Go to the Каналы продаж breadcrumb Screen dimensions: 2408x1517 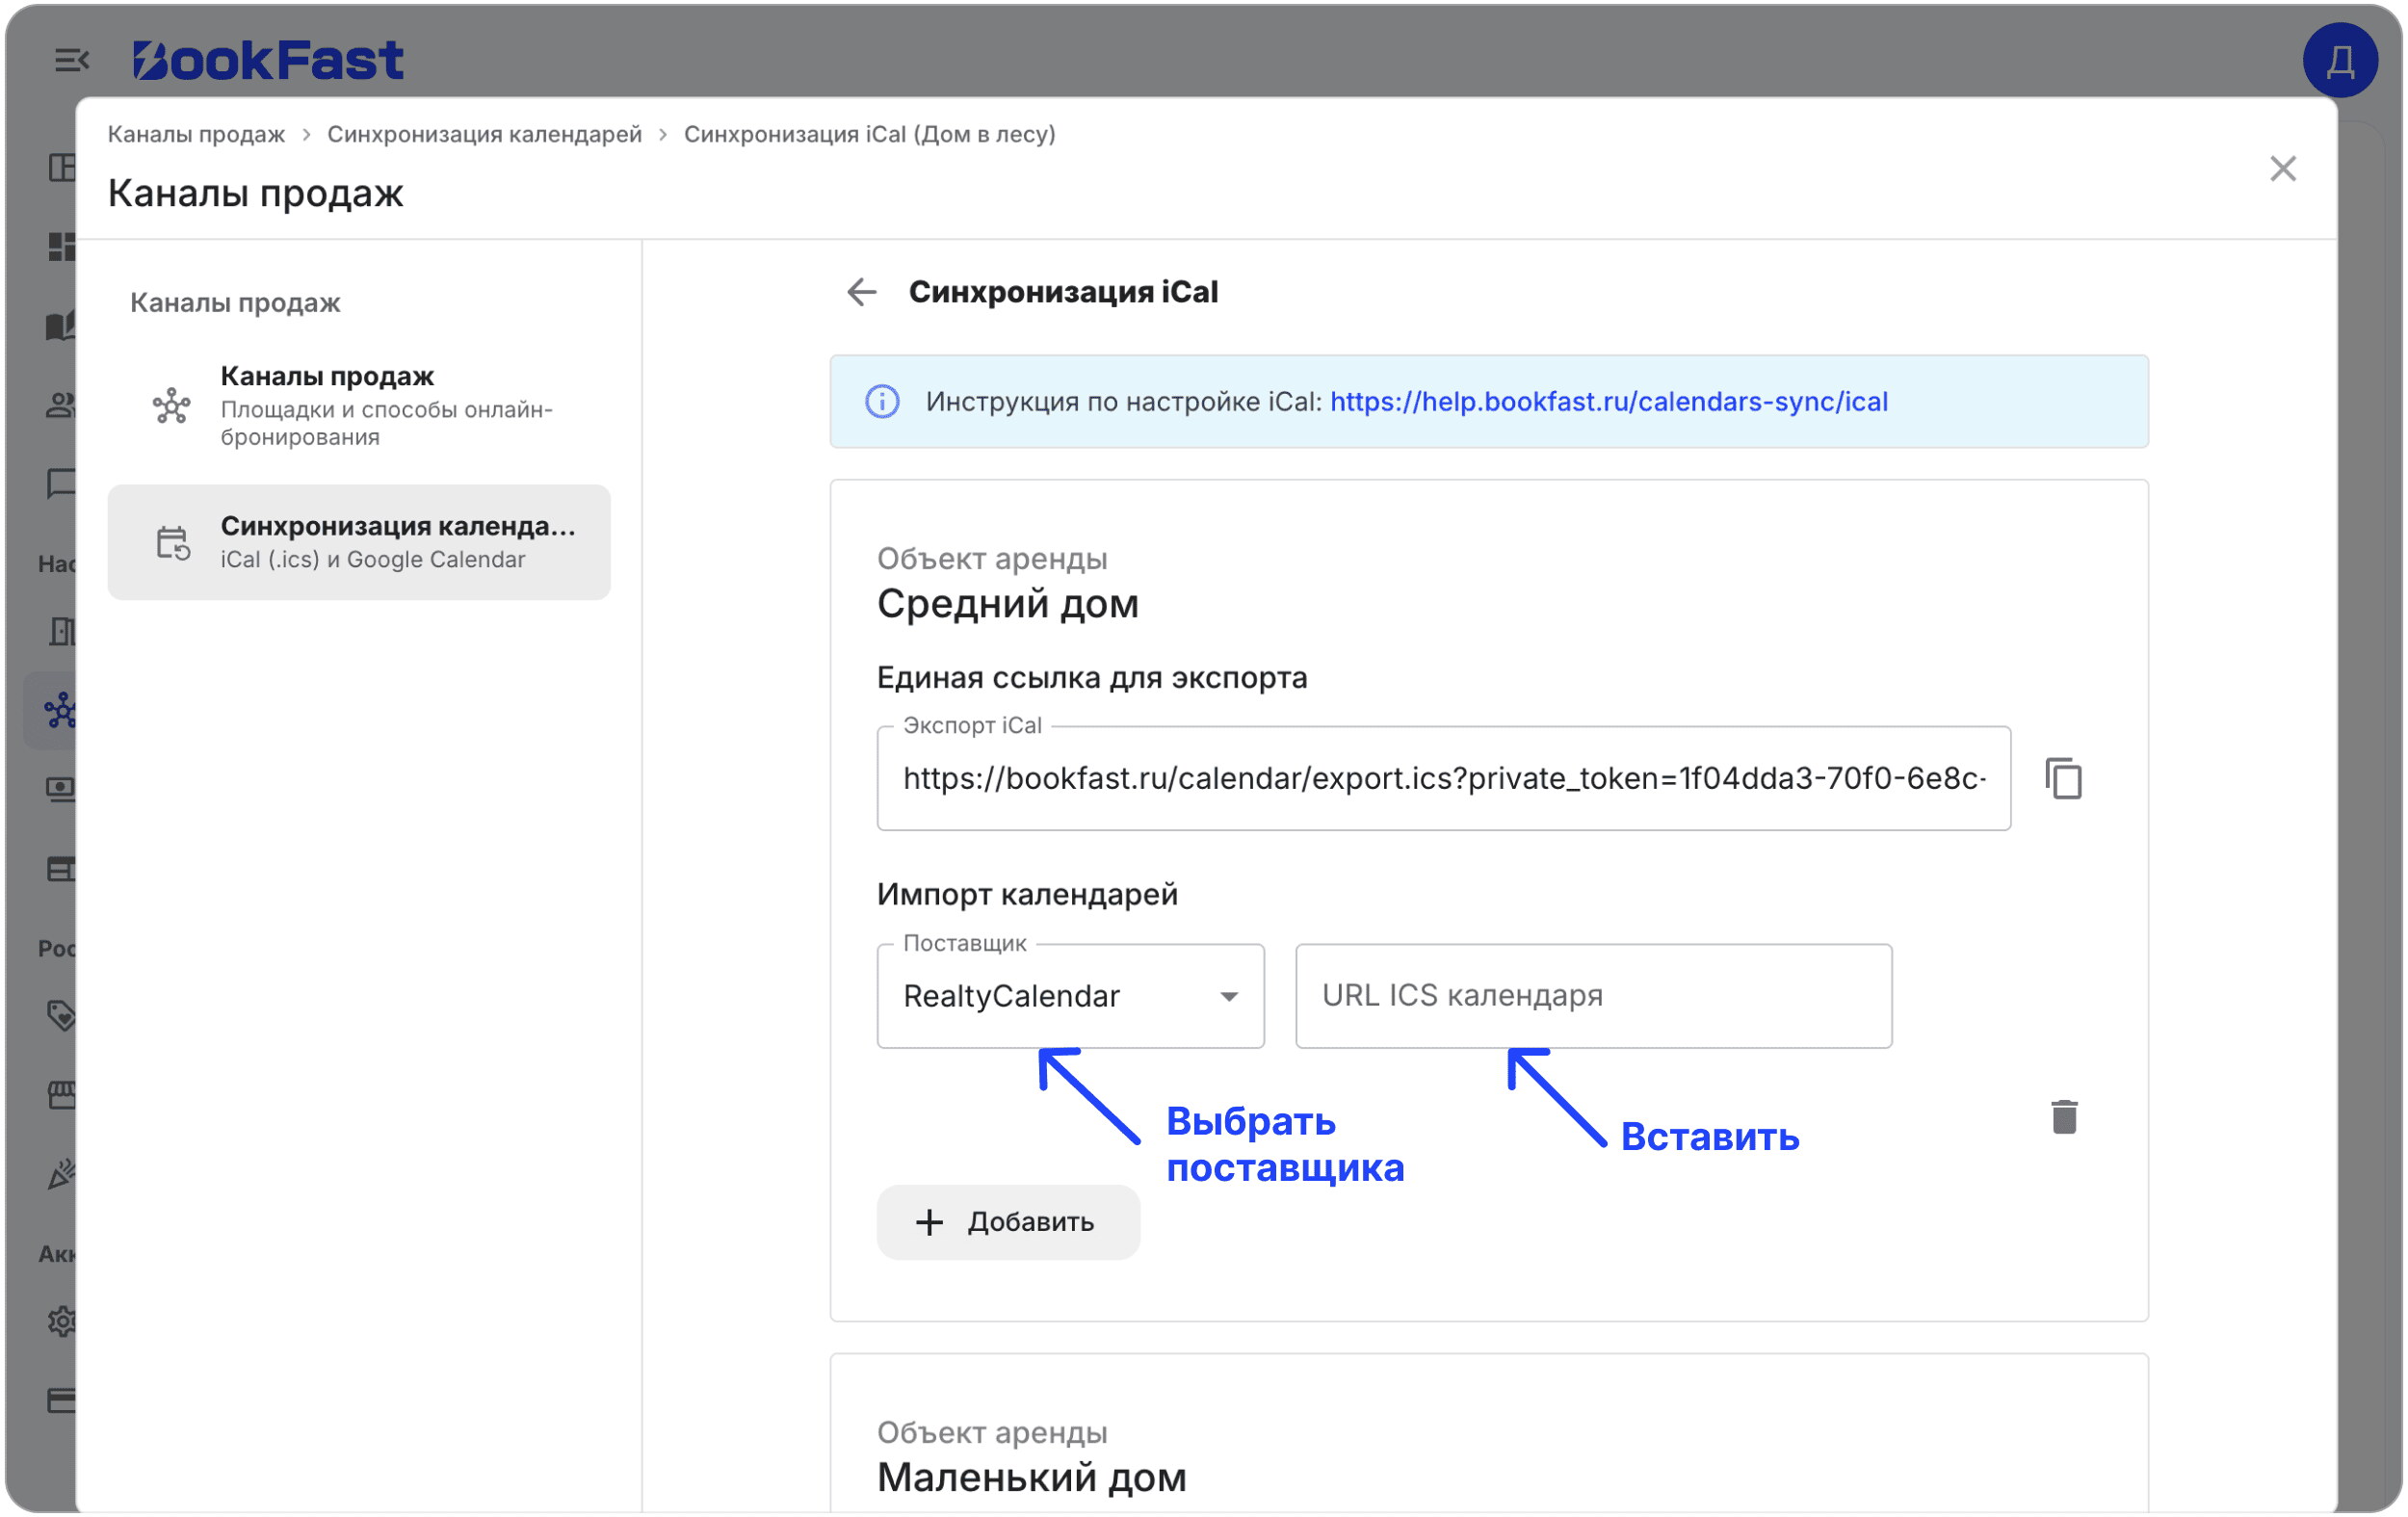(x=196, y=134)
